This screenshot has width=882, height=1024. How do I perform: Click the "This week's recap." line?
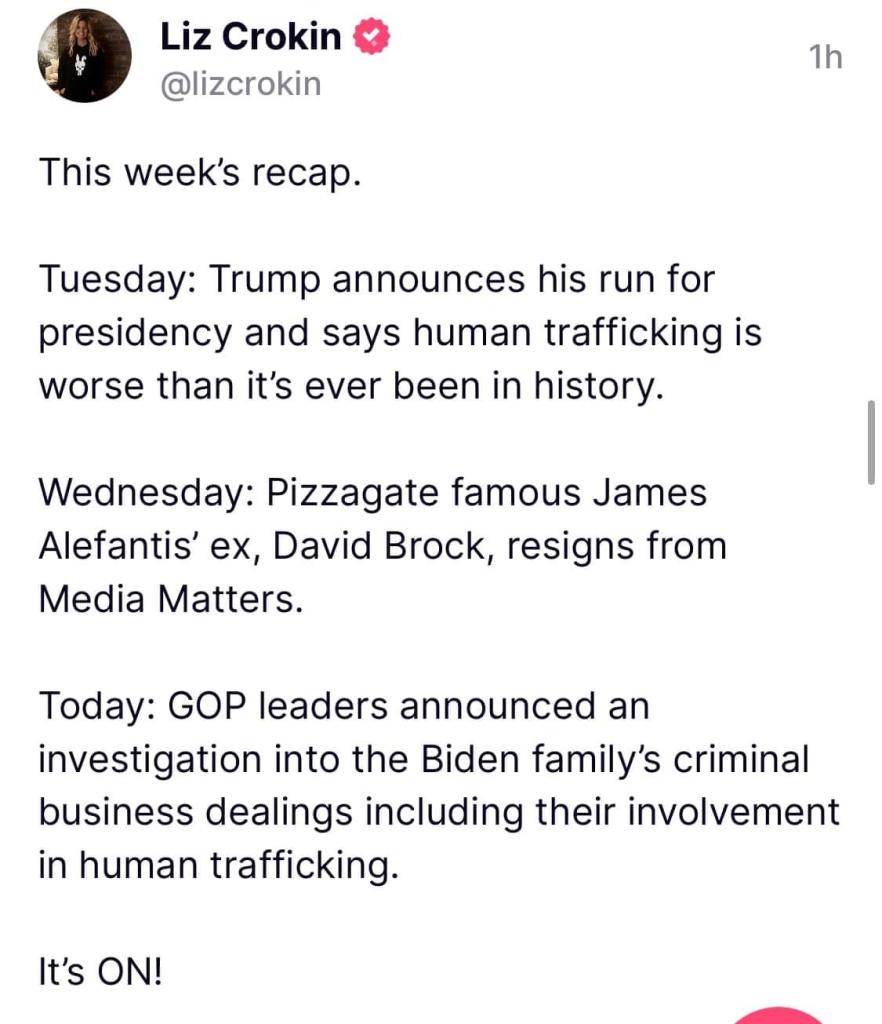click(198, 173)
